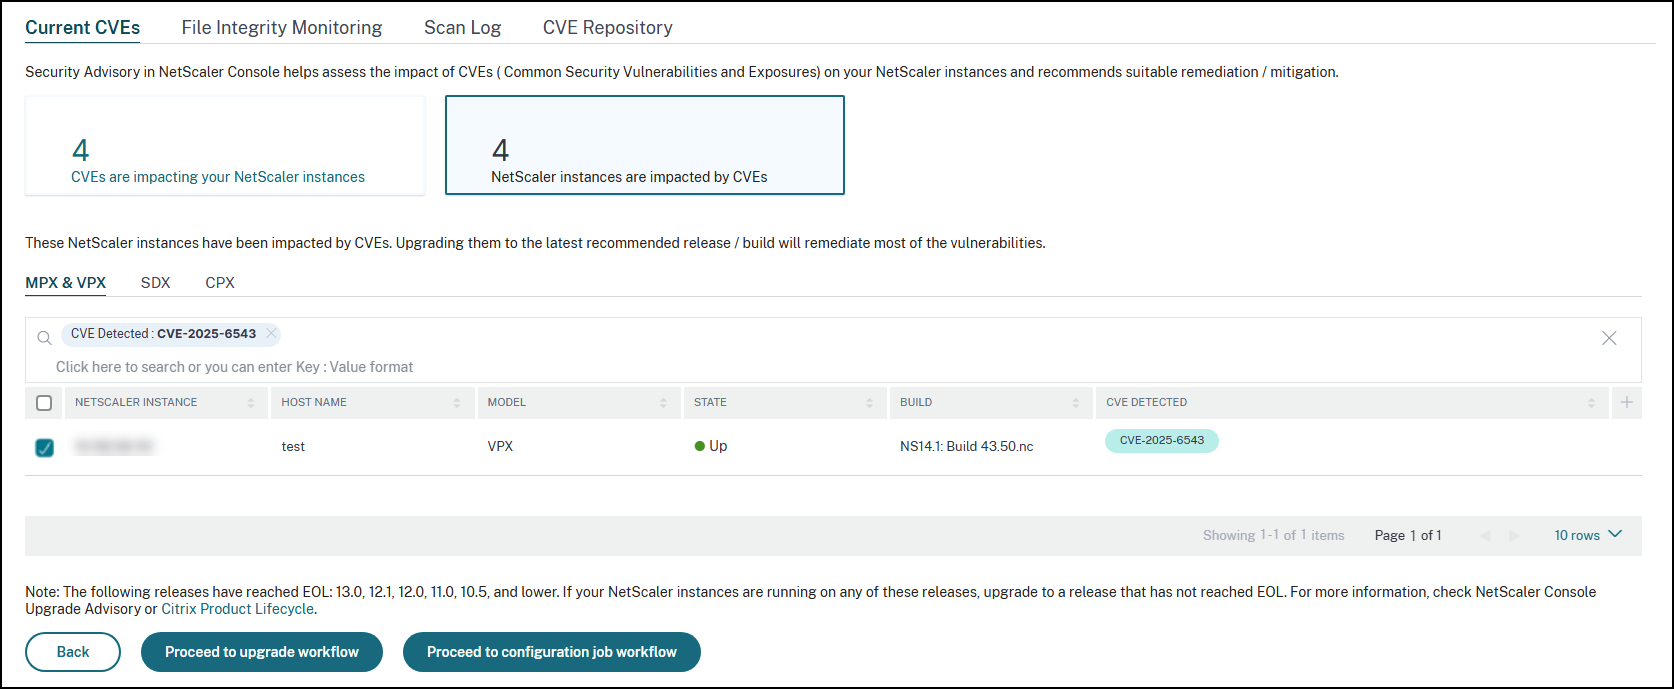This screenshot has height=689, width=1674.
Task: Sort table by Build column arrows
Action: coord(1076,403)
